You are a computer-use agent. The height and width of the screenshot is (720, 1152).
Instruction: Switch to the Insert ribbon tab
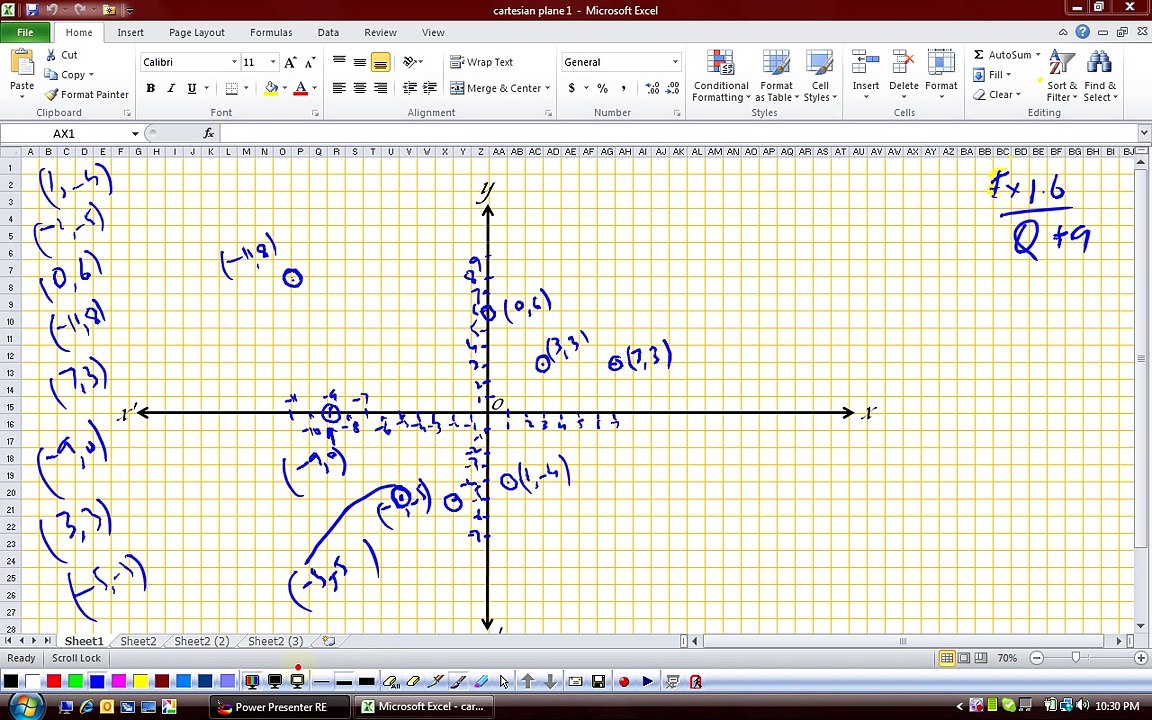131,32
